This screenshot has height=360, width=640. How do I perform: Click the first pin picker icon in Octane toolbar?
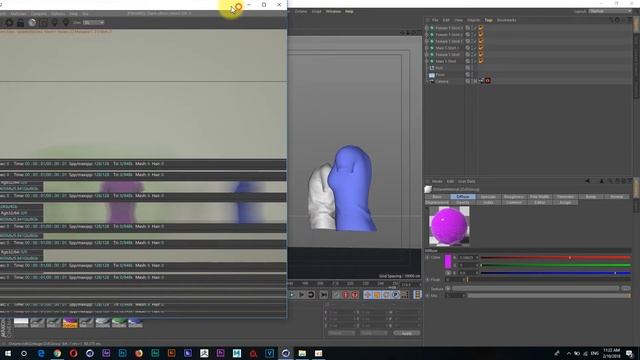tap(54, 23)
